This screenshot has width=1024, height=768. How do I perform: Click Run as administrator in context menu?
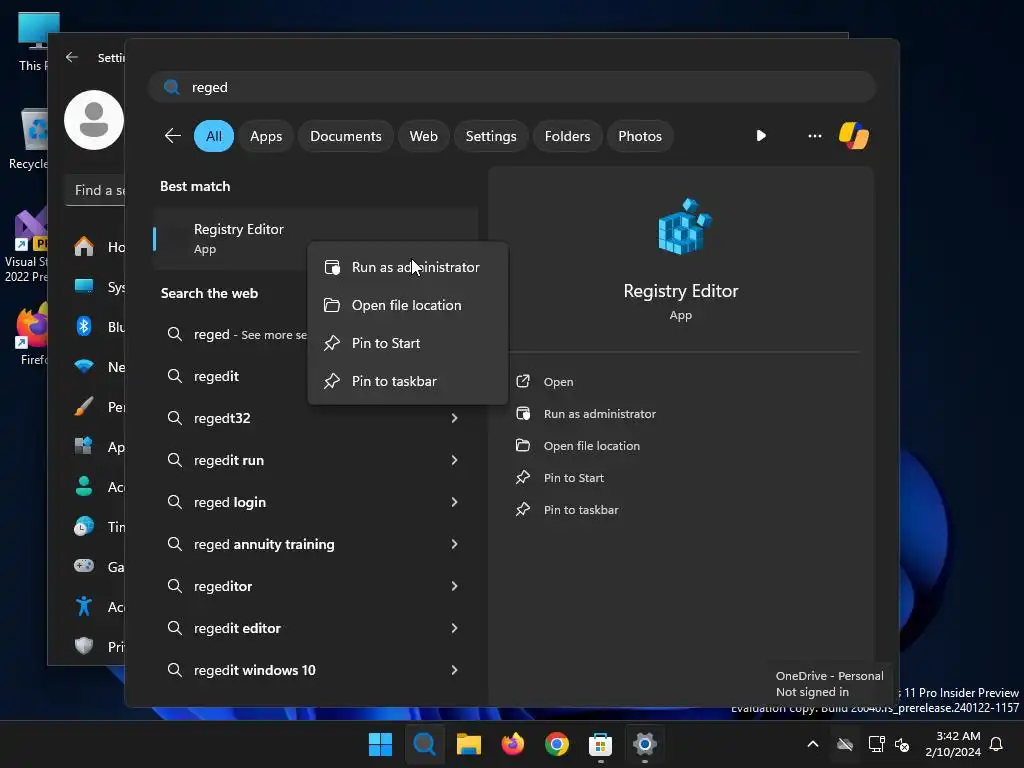408,267
